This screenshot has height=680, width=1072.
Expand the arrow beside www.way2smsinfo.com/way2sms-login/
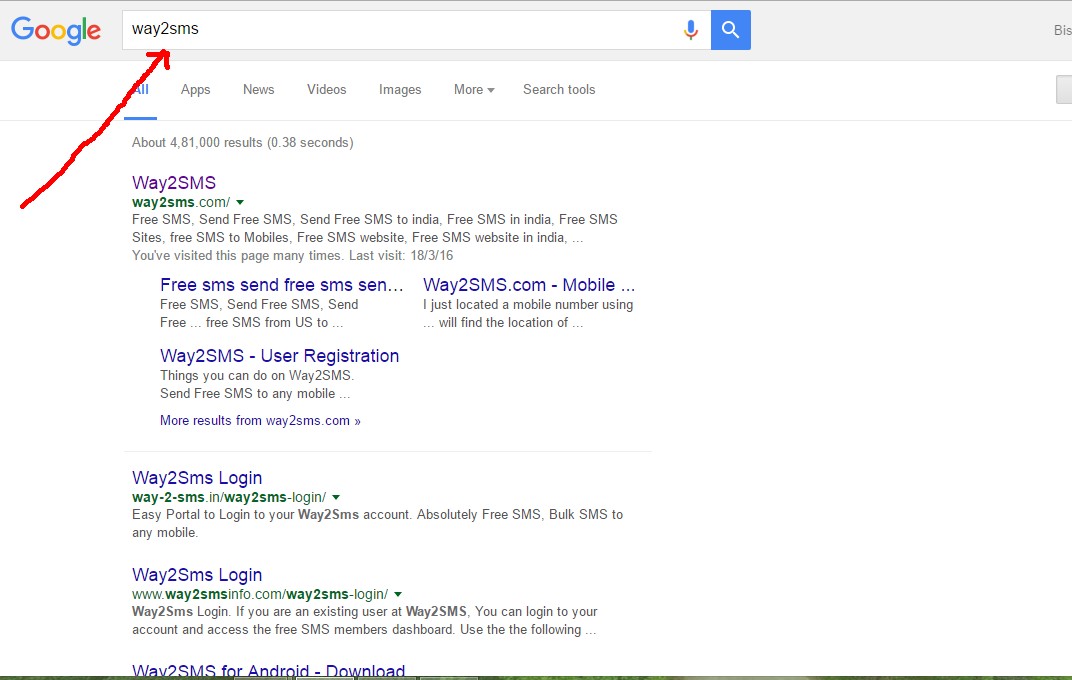(398, 595)
